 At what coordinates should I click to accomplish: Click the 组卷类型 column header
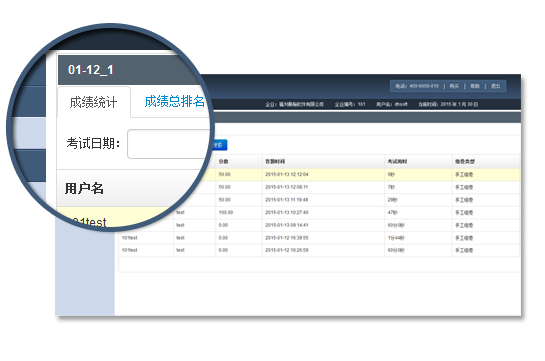pos(465,162)
